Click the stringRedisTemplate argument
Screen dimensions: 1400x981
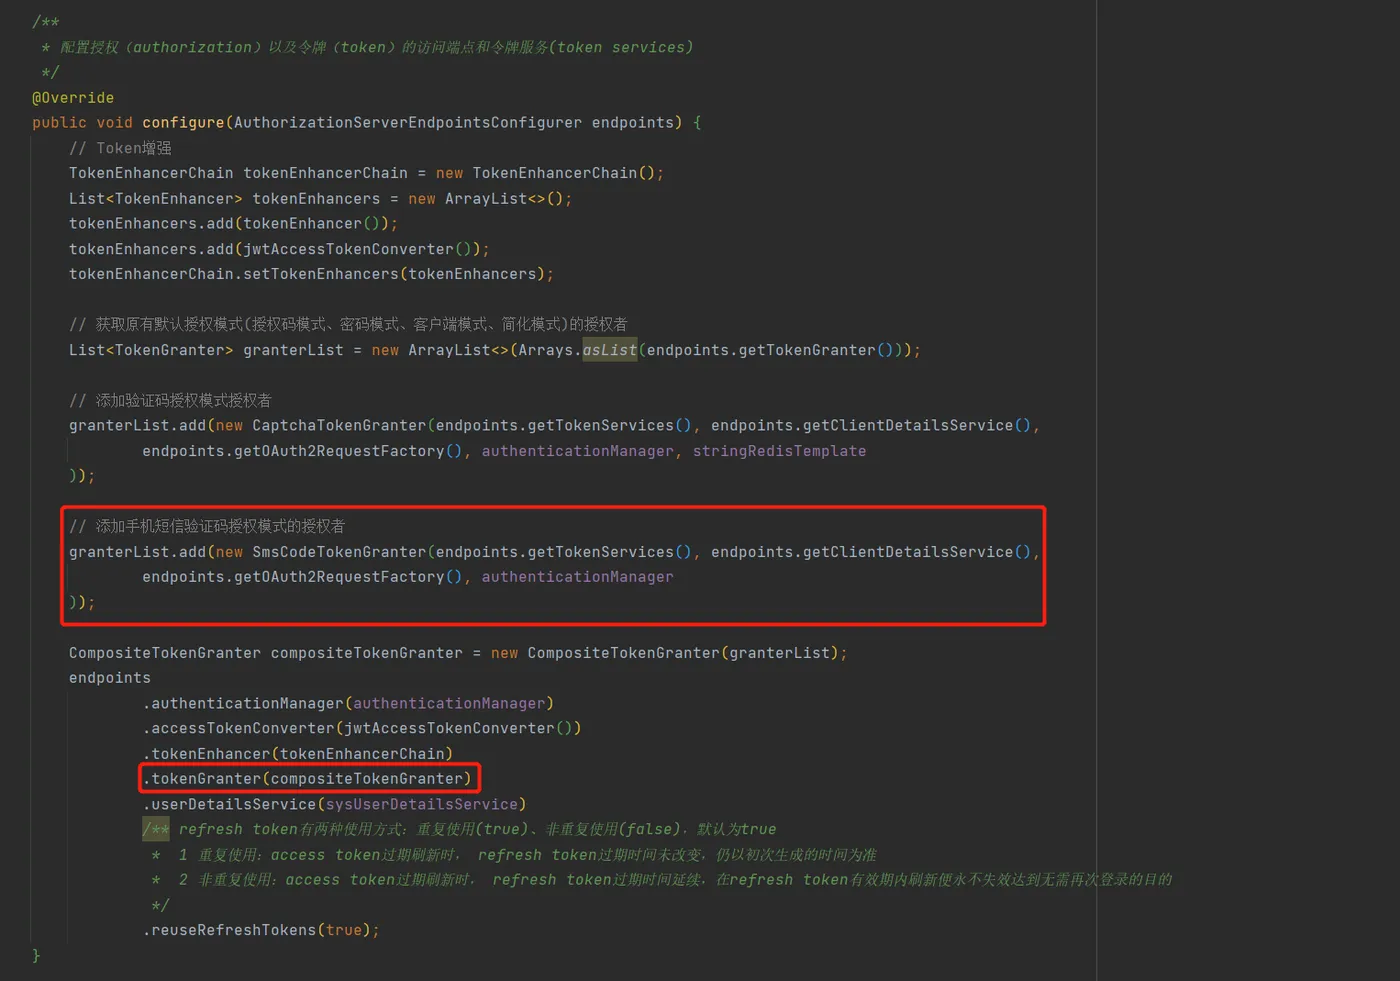coord(779,451)
